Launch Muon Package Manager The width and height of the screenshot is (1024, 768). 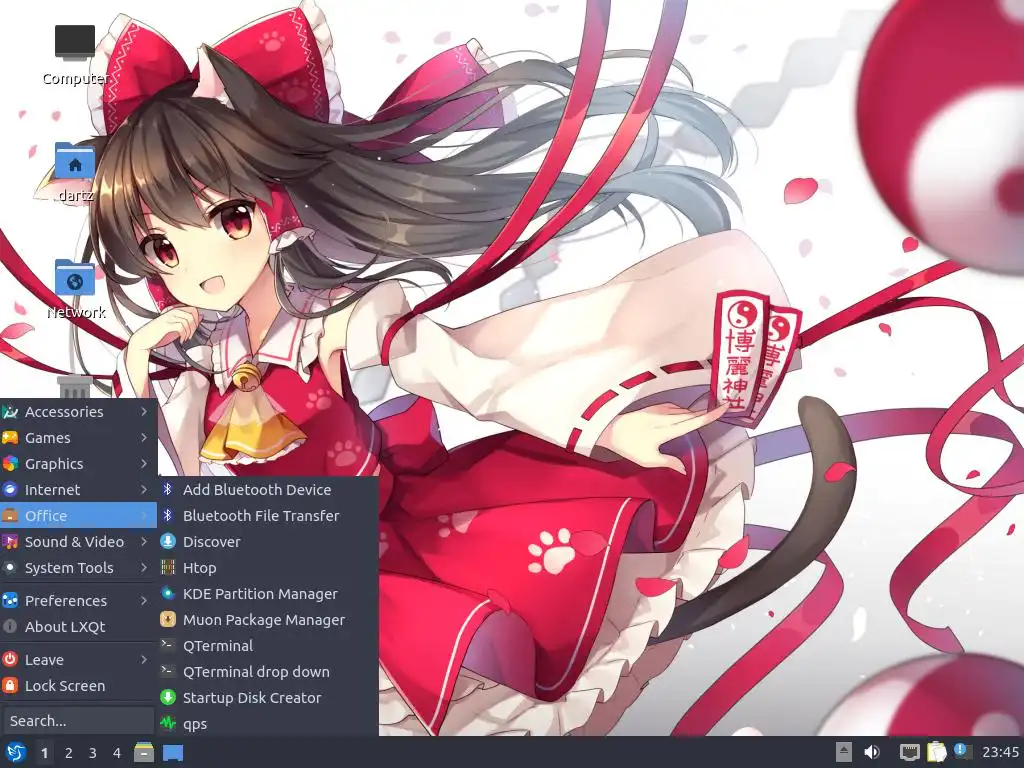click(x=268, y=620)
